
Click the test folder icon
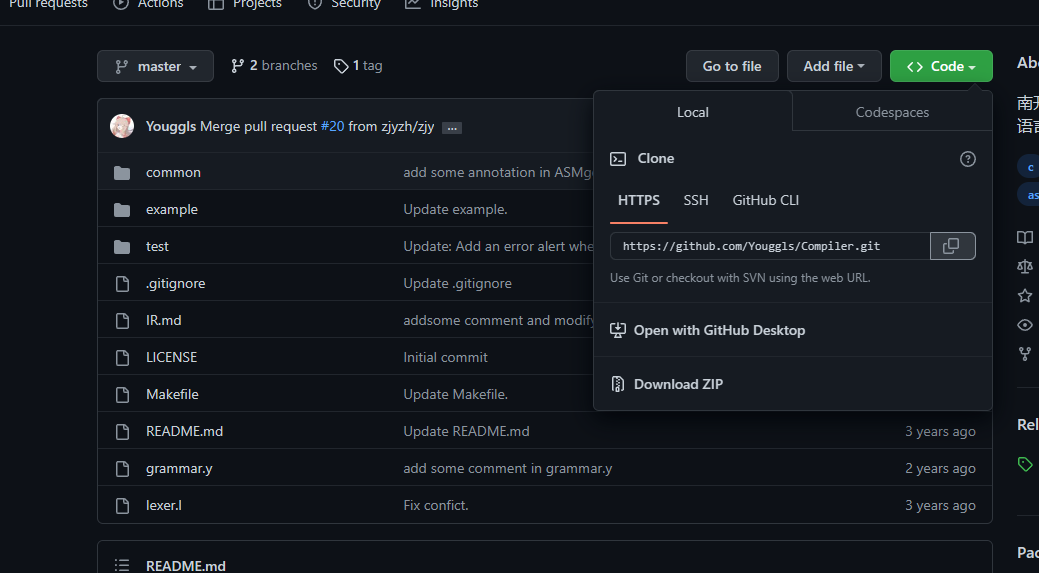click(122, 247)
